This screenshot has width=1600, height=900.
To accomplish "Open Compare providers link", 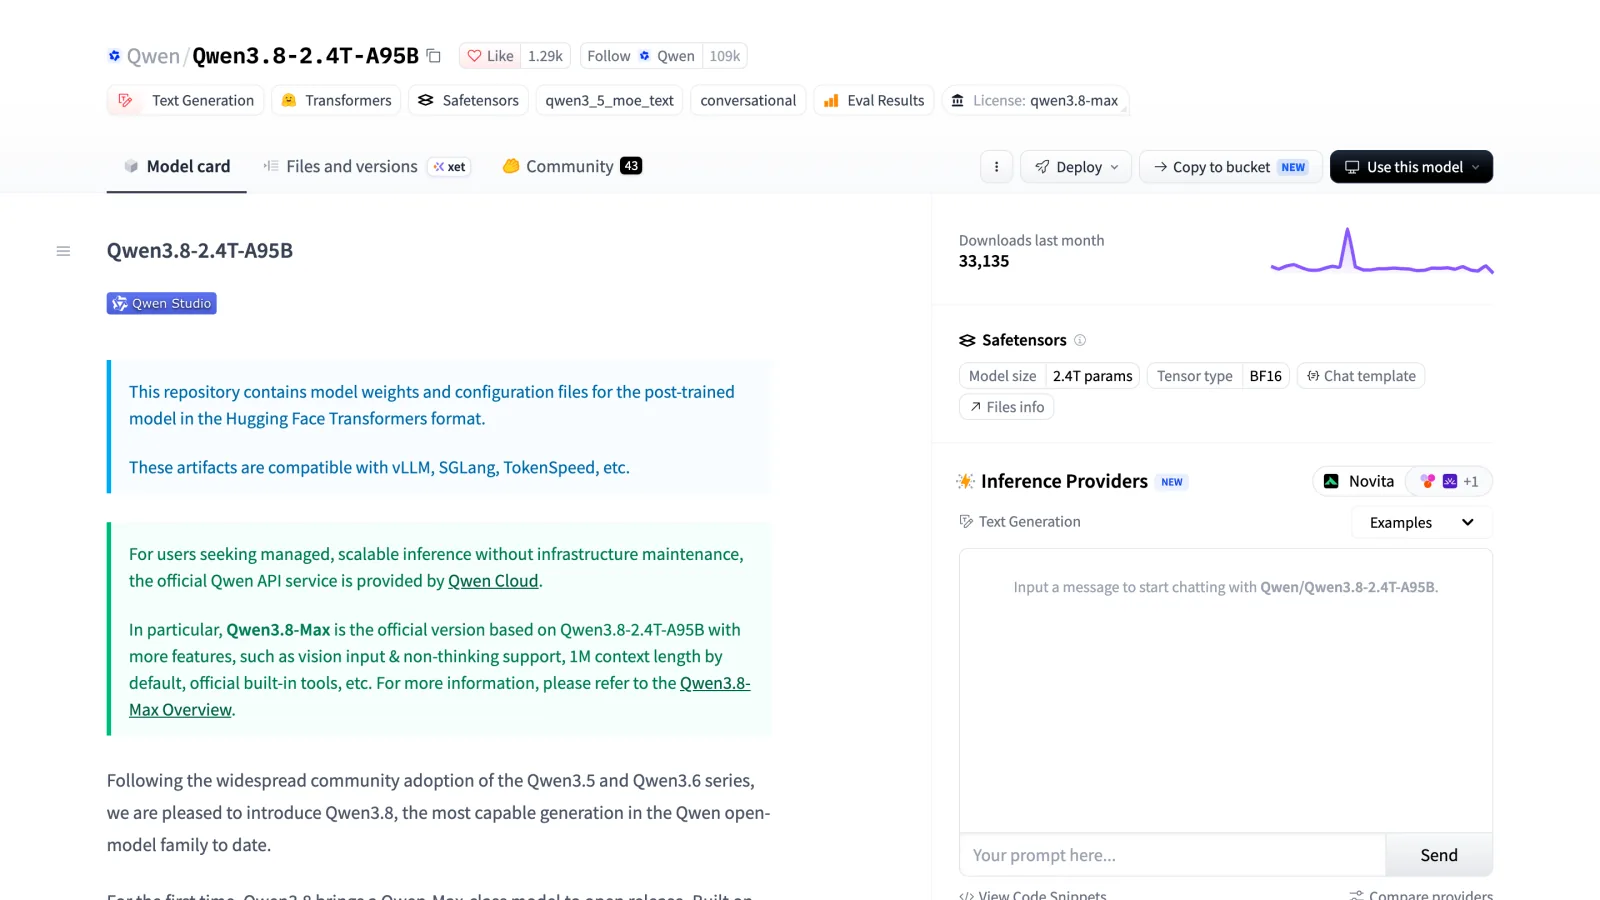I will [1421, 895].
